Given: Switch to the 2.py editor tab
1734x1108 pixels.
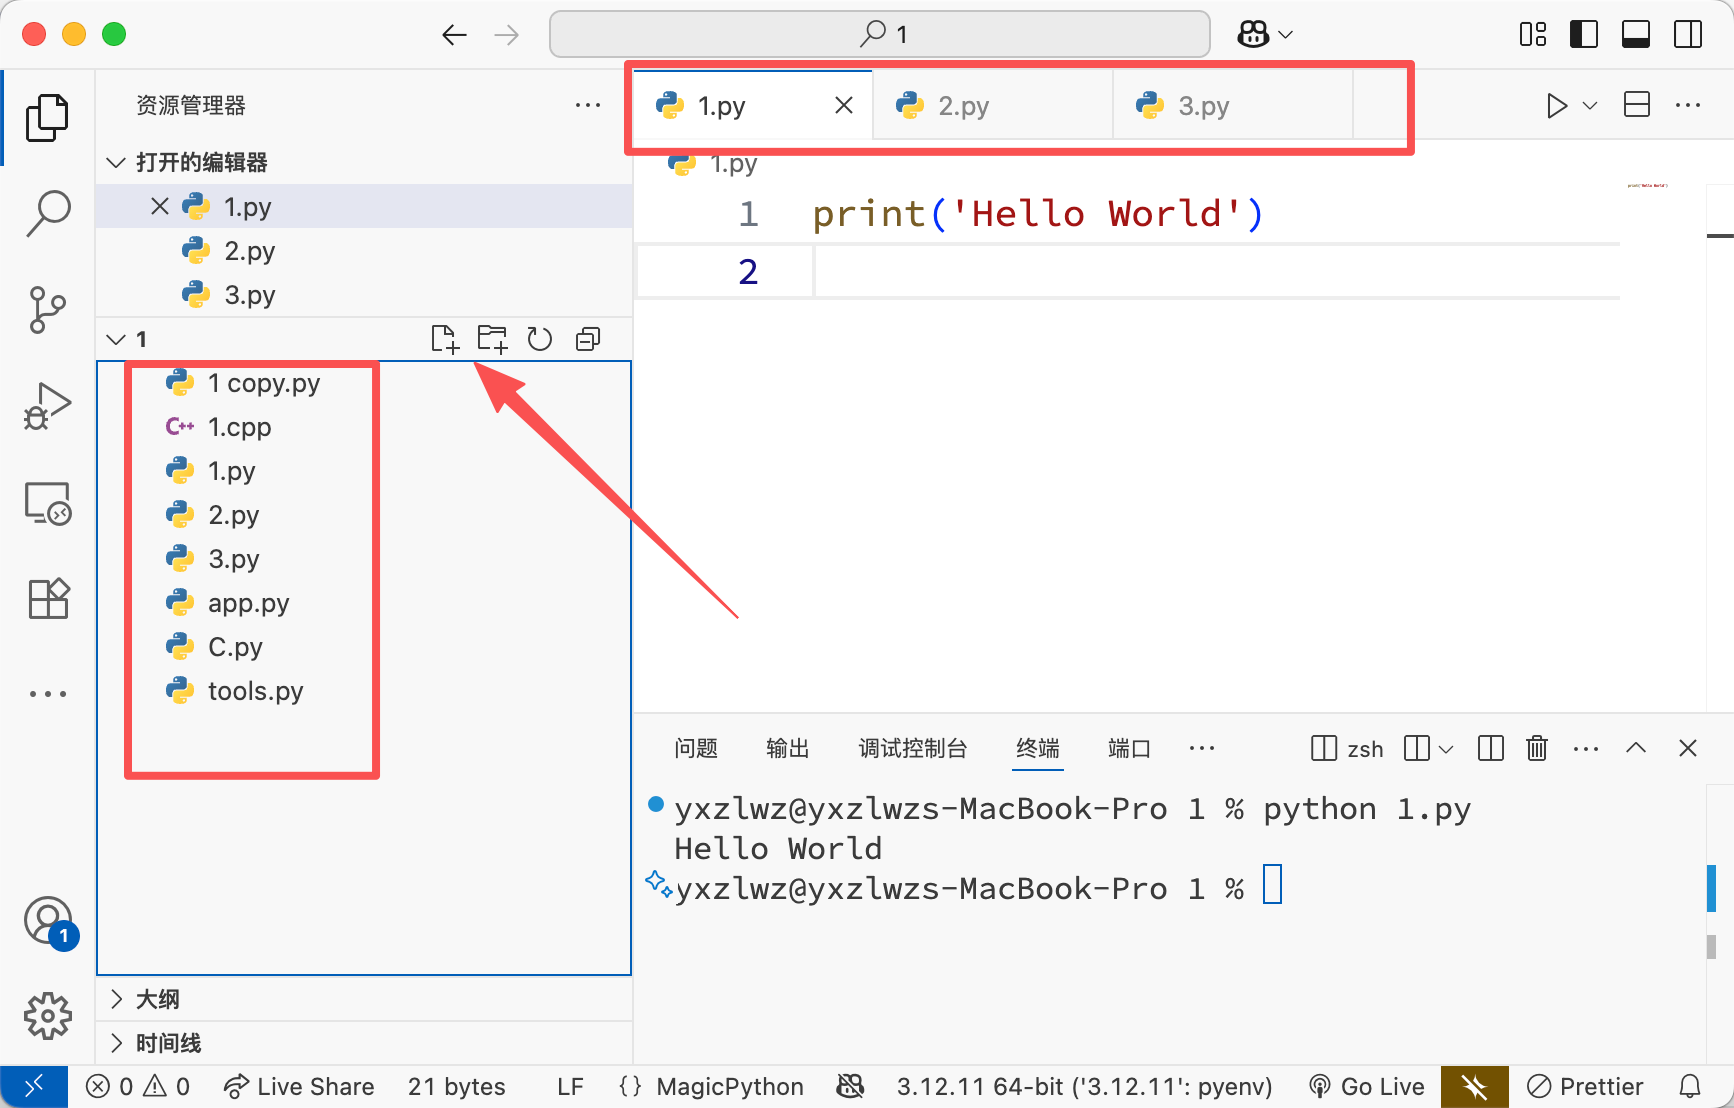Looking at the screenshot, I should pyautogui.click(x=963, y=105).
